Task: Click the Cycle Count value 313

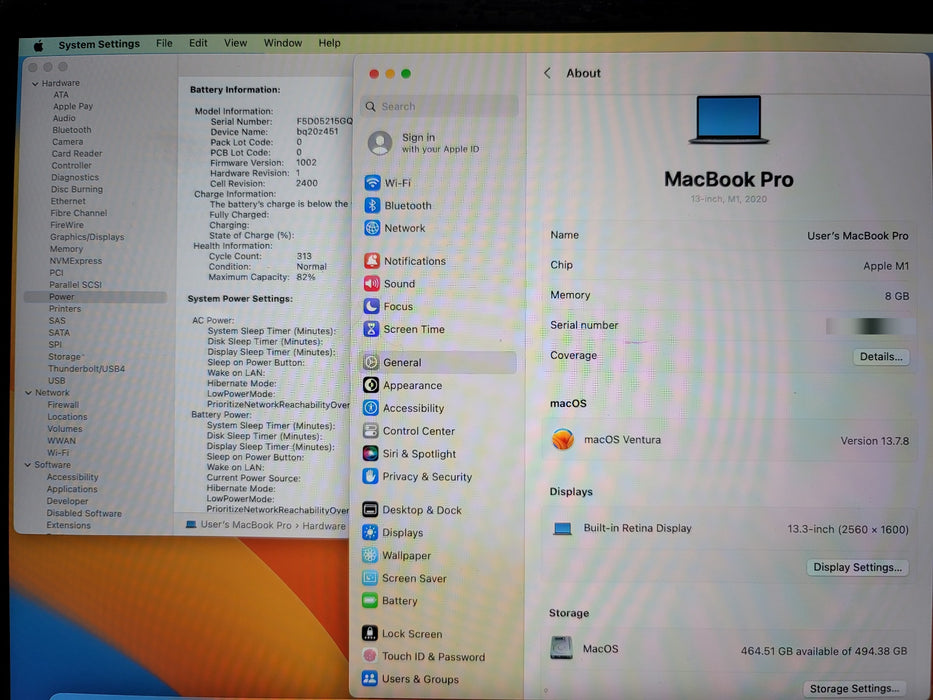Action: click(304, 256)
